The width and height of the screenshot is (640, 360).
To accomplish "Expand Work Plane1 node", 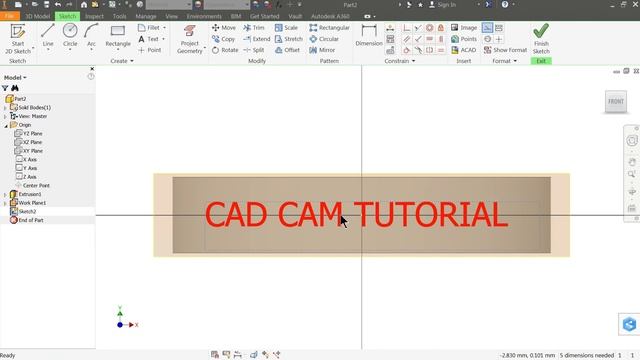I will pyautogui.click(x=5, y=203).
